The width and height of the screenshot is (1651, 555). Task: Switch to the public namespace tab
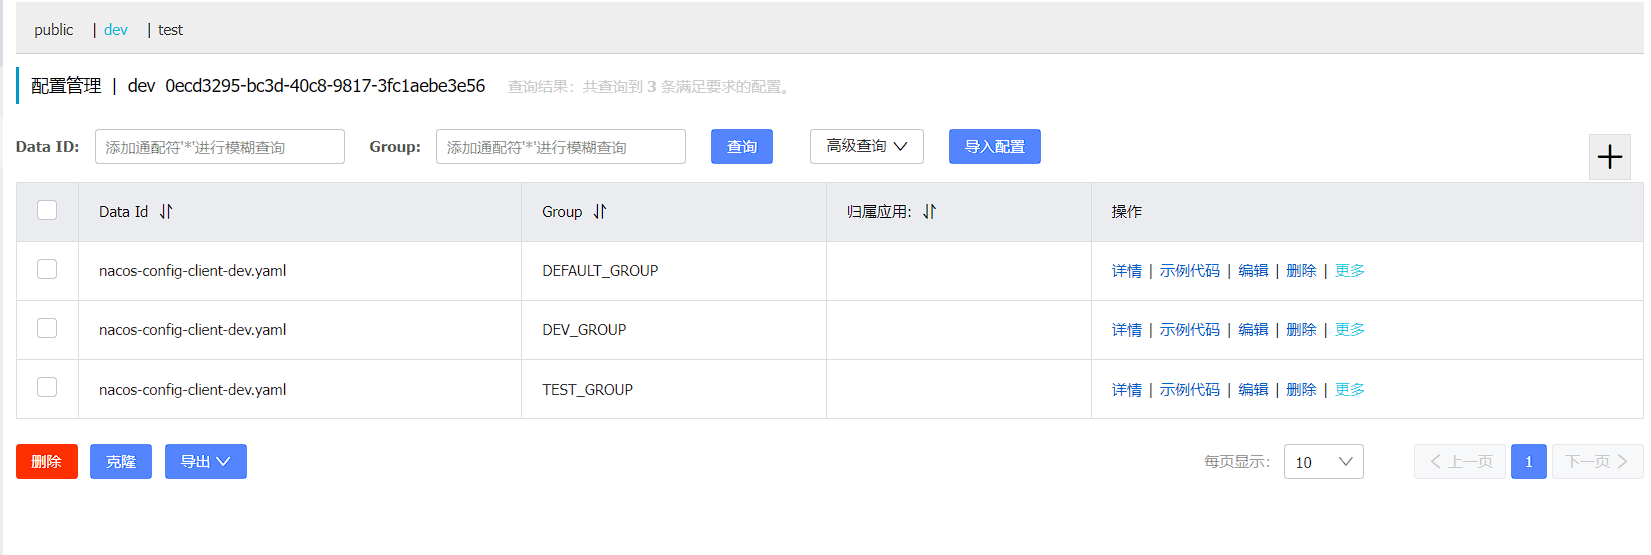(x=54, y=30)
